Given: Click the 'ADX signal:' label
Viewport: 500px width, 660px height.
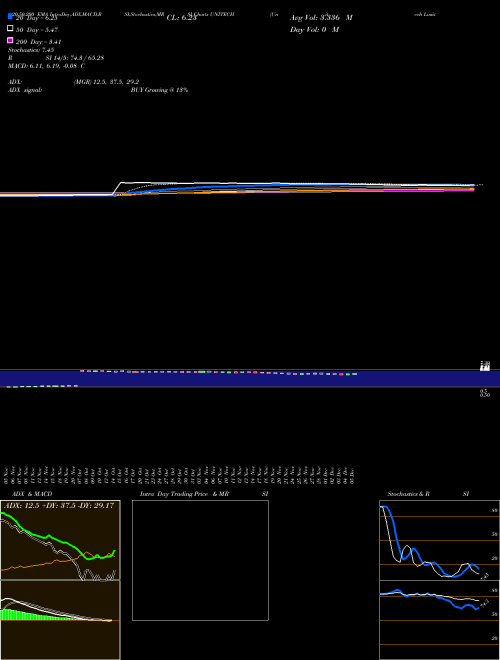Looking at the screenshot, I should point(25,90).
